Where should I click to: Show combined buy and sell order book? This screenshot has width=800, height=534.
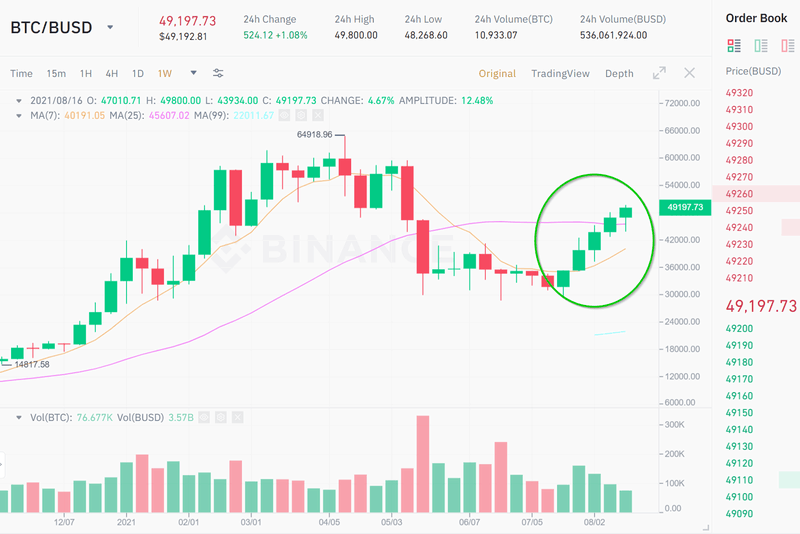click(734, 45)
